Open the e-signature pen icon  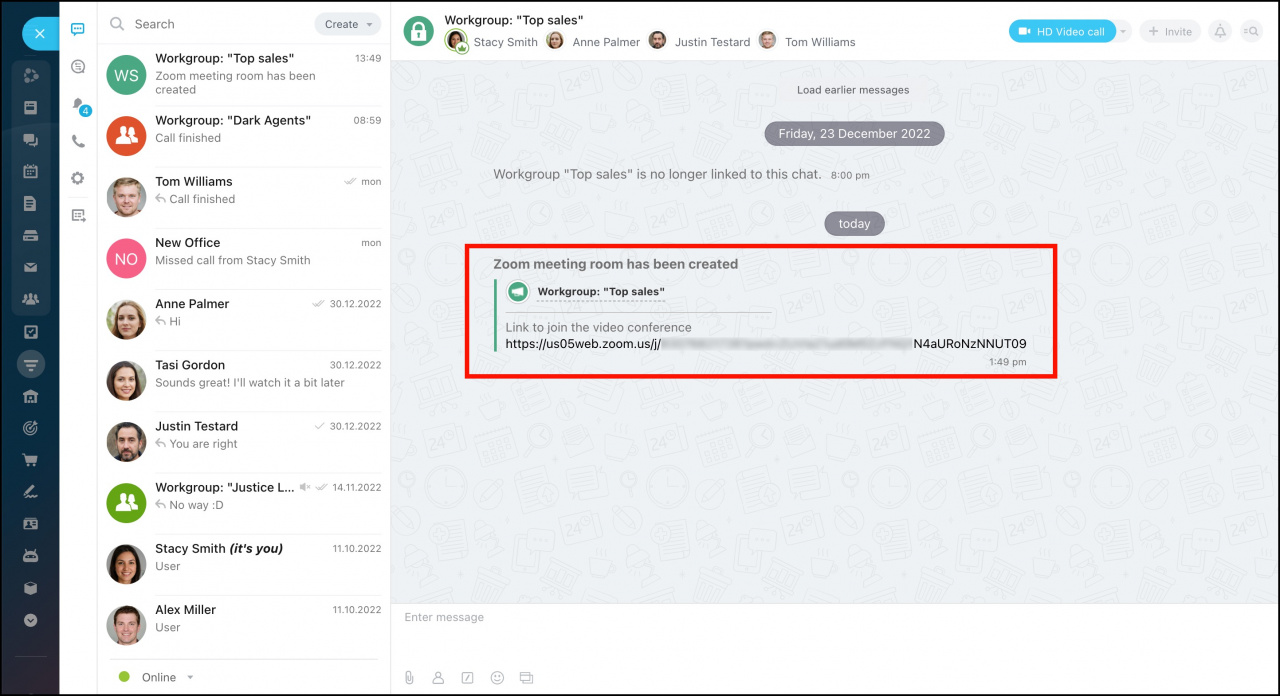31,491
